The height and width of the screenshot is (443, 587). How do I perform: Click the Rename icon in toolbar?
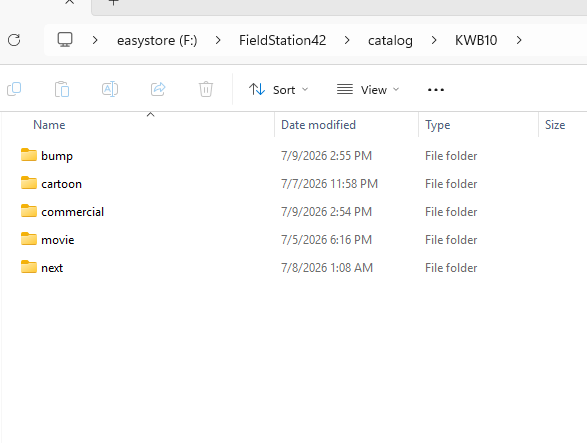(110, 89)
